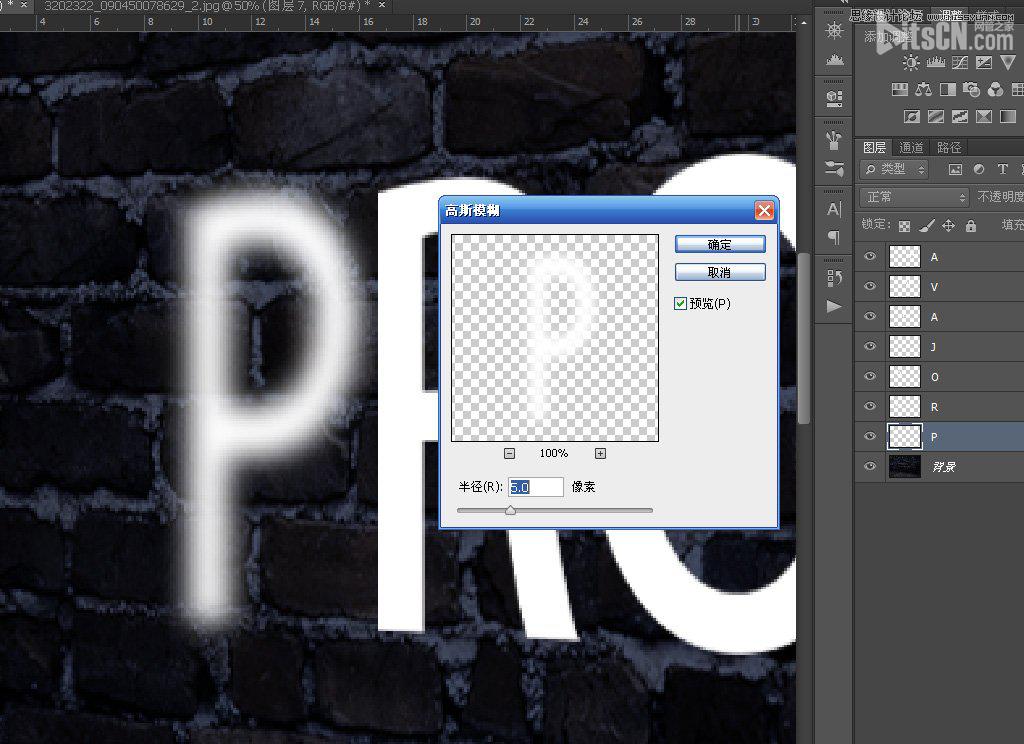Screen dimensions: 1024x744
Task: Enable the lock transparent pixels option
Action: click(904, 226)
